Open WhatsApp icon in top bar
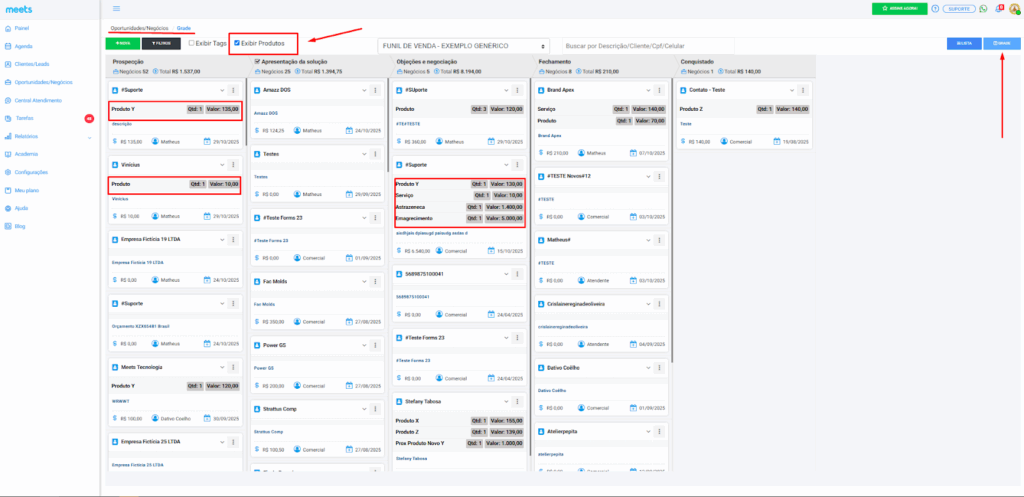The width and height of the screenshot is (1024, 497). (x=983, y=8)
